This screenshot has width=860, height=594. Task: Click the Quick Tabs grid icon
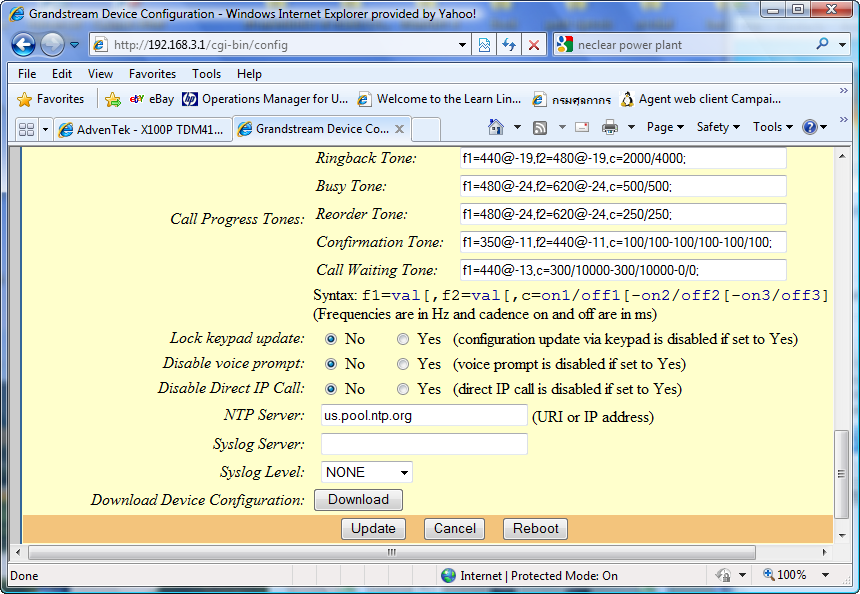pos(26,129)
